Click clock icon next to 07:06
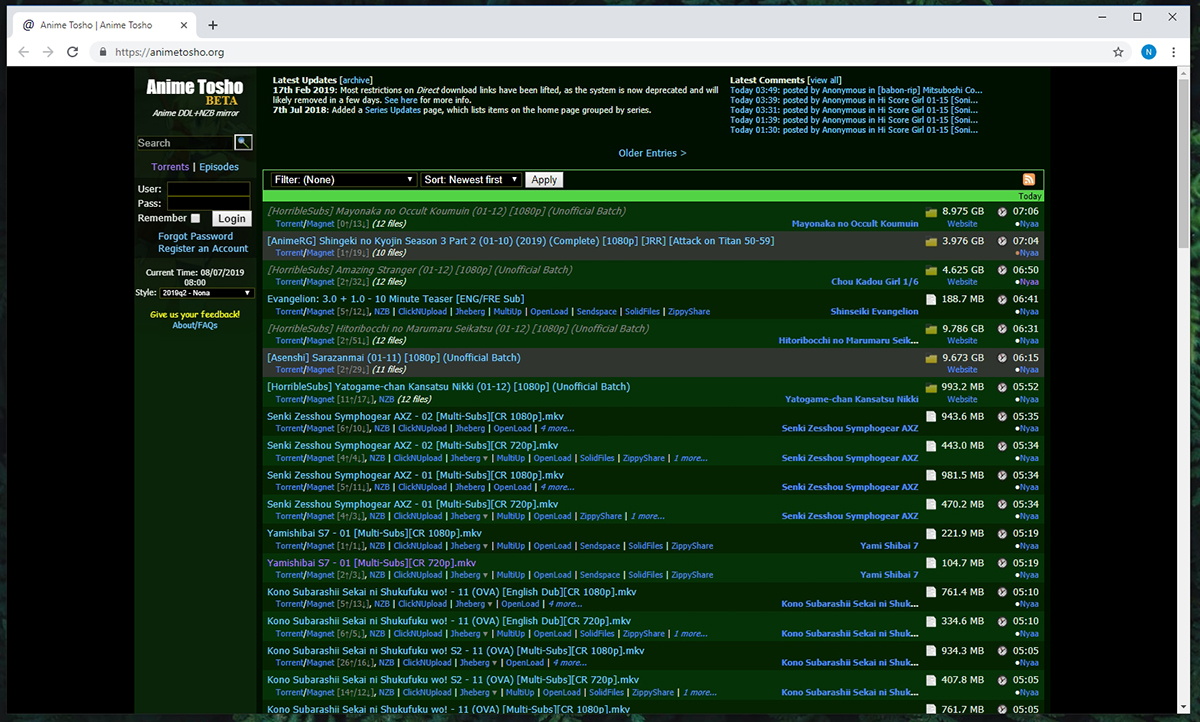Image resolution: width=1200 pixels, height=722 pixels. coord(1002,212)
